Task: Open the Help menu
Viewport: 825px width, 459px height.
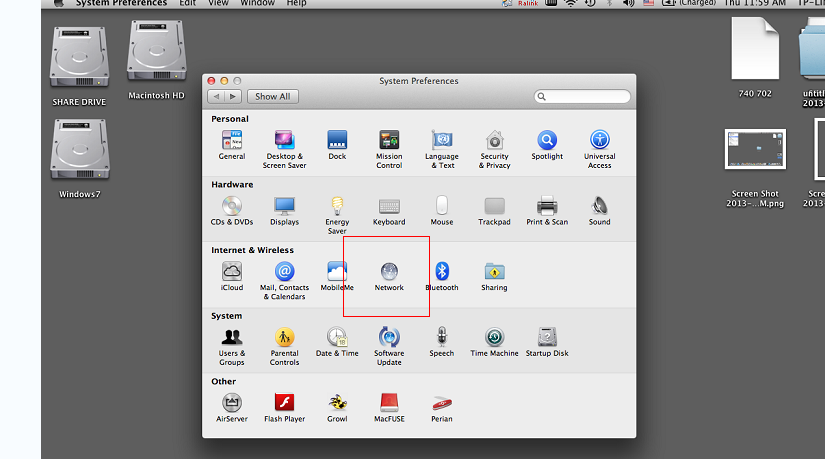Action: coord(296,3)
